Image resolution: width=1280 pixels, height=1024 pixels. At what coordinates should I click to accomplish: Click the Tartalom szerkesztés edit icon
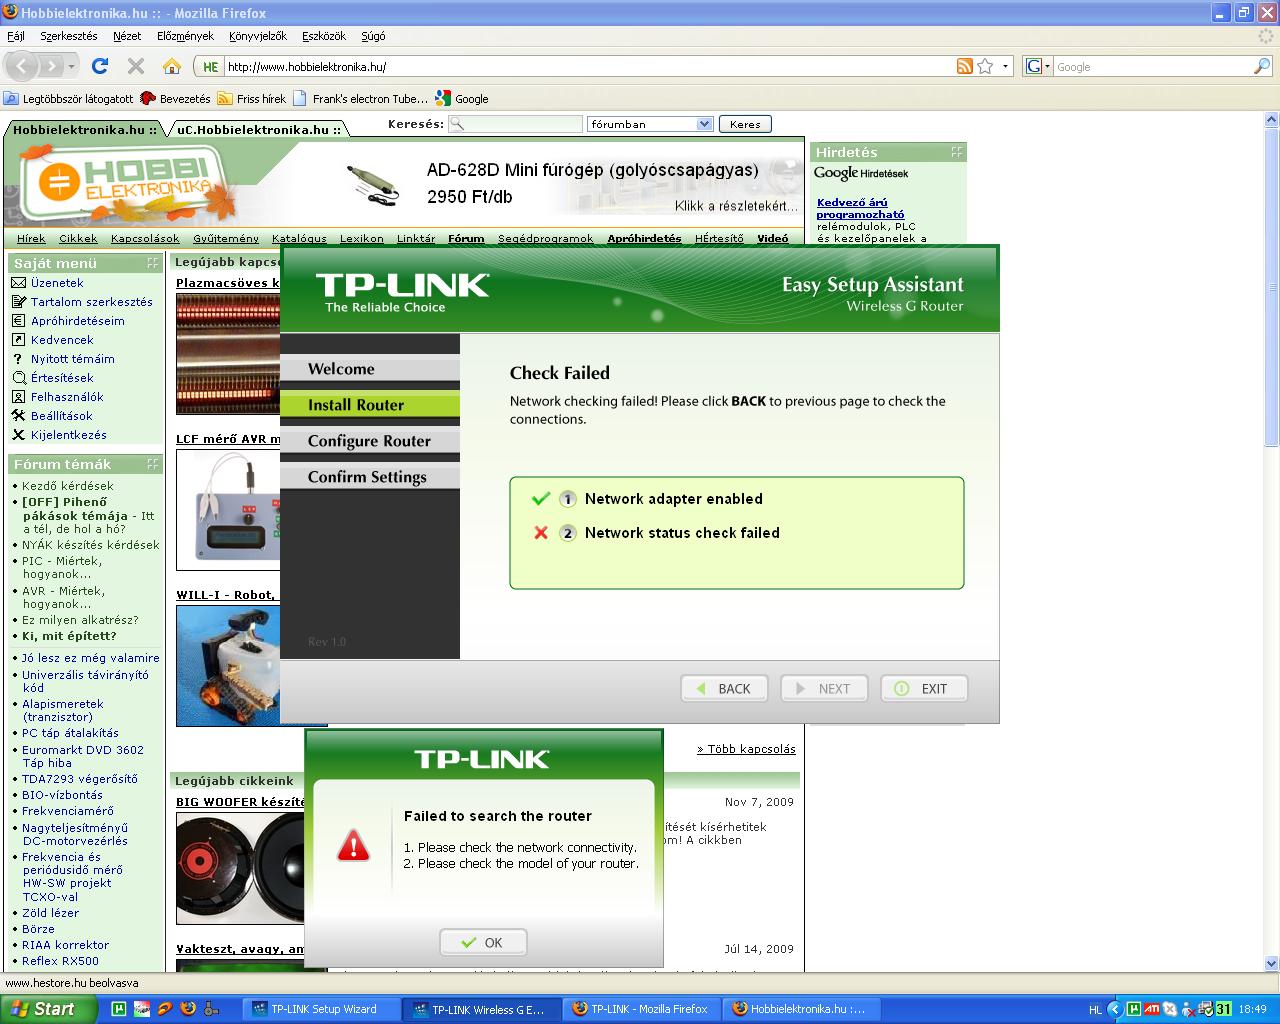pyautogui.click(x=18, y=302)
